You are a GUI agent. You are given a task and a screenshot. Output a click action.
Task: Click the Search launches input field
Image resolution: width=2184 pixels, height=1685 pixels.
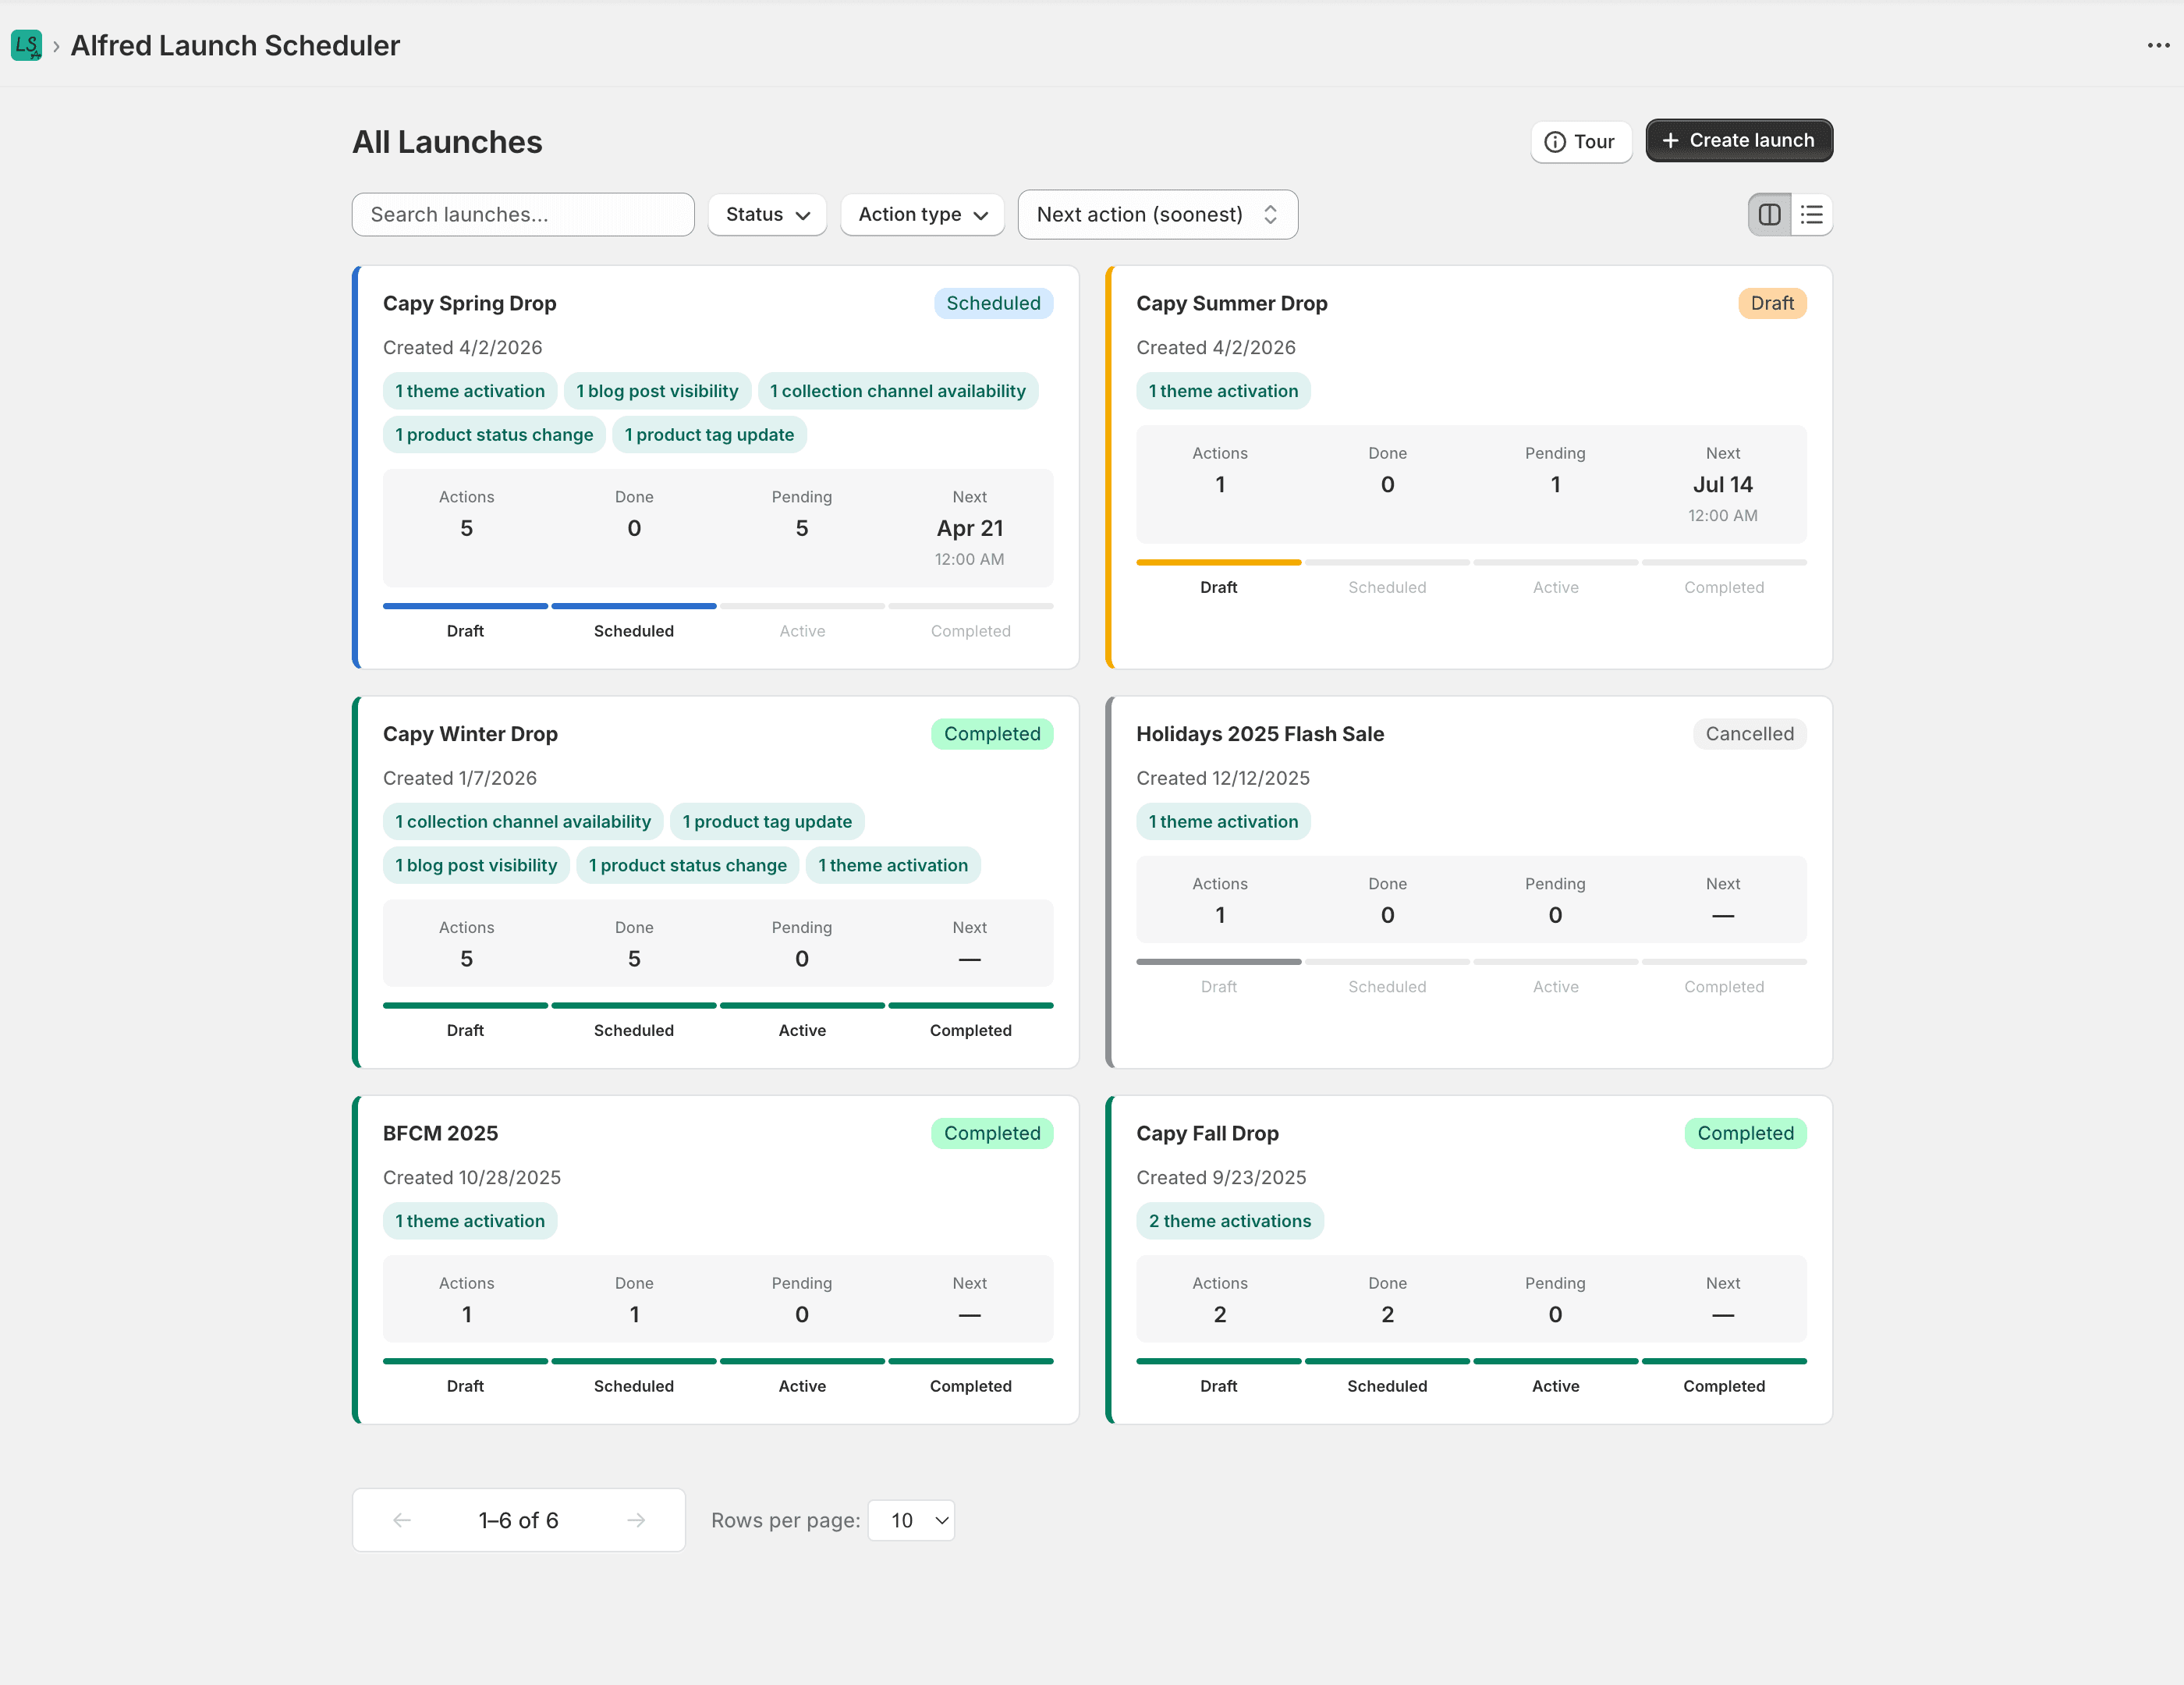[522, 214]
